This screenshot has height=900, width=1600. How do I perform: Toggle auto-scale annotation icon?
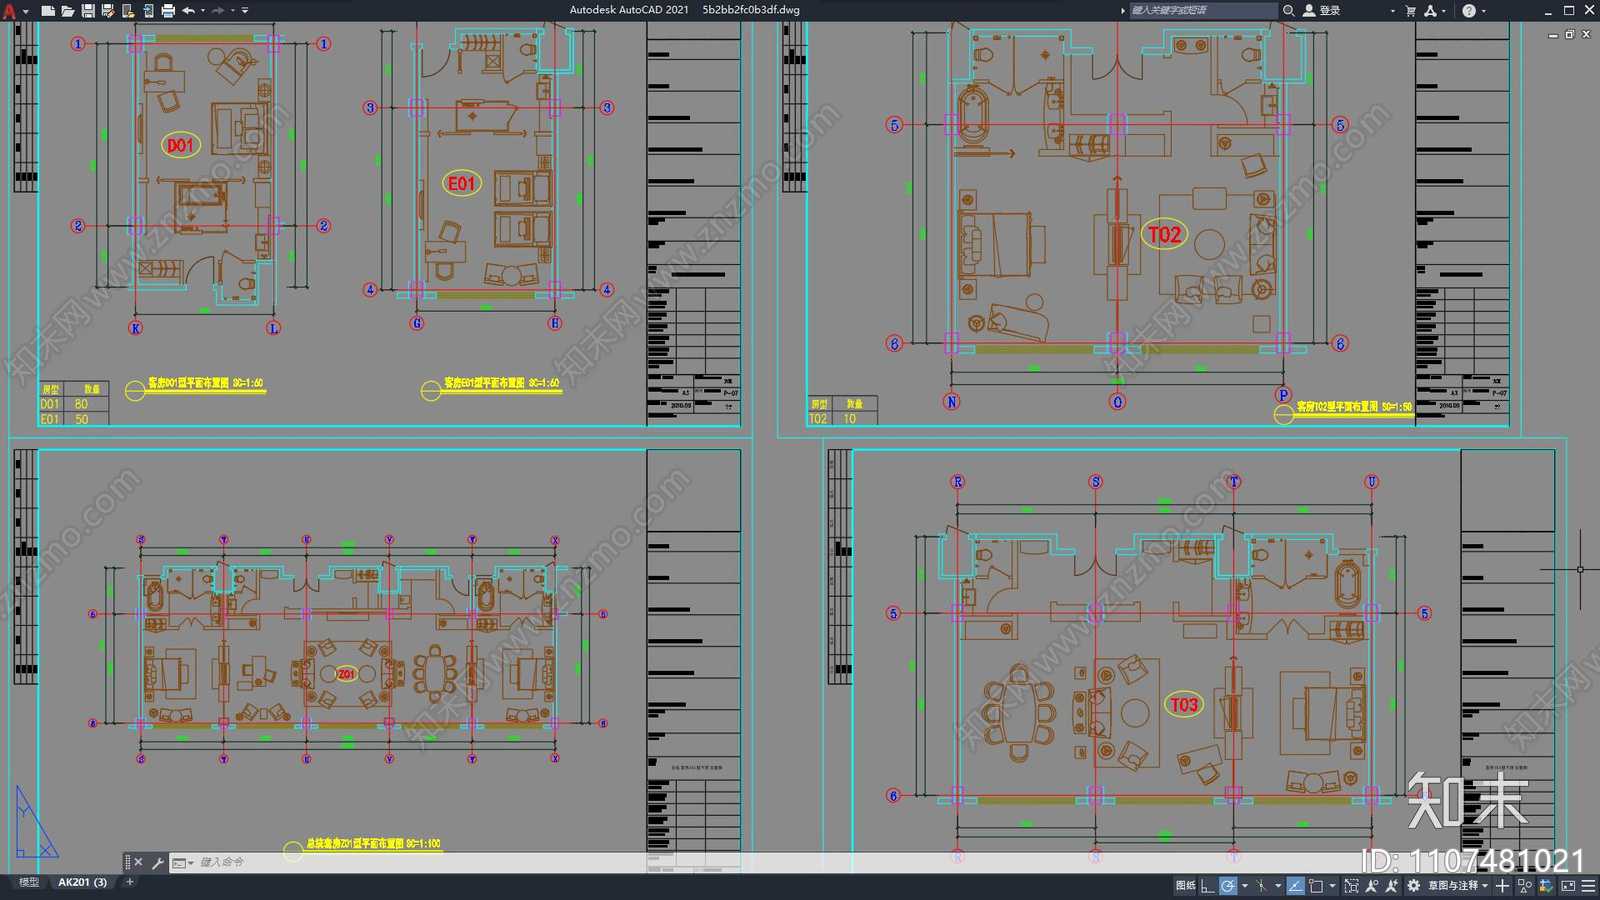tap(1391, 885)
